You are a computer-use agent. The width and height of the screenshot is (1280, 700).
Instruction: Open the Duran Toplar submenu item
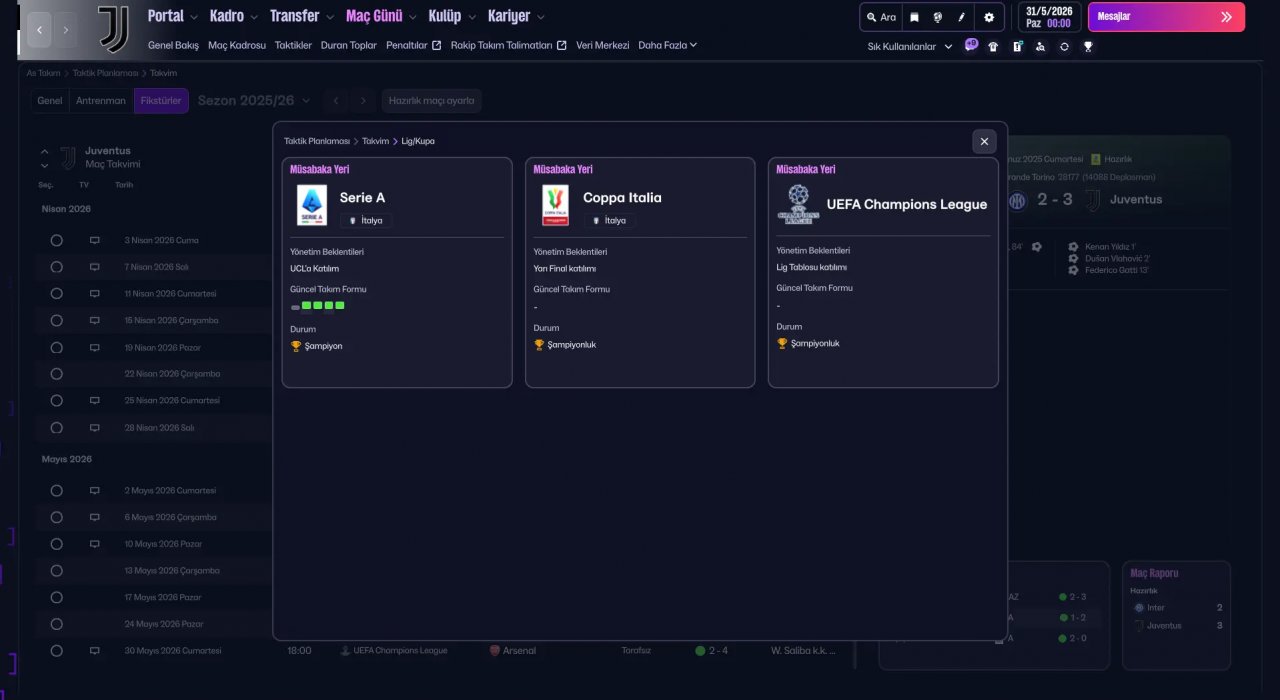349,45
